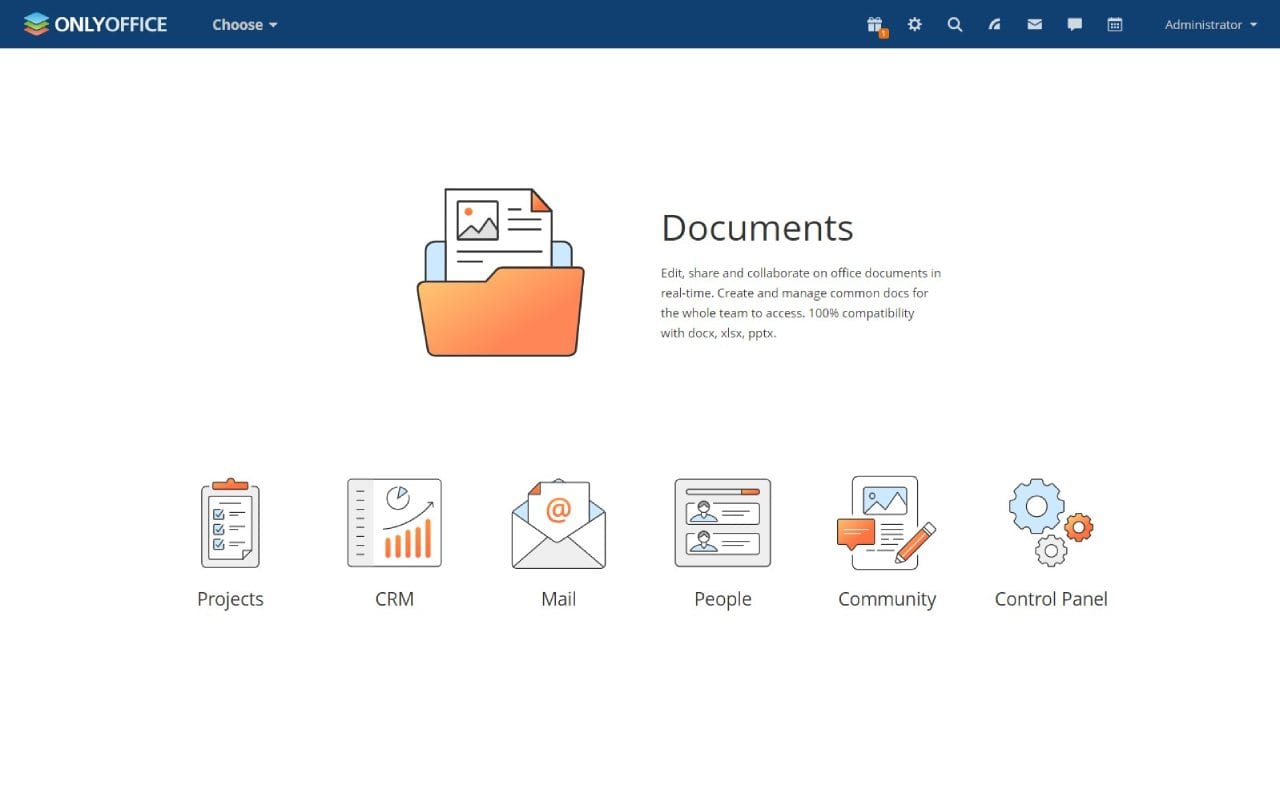This screenshot has width=1280, height=800.
Task: Open the Projects module clipboard icon
Action: click(230, 522)
